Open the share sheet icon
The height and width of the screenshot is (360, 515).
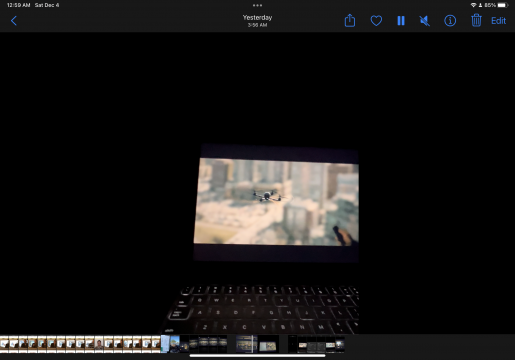350,21
